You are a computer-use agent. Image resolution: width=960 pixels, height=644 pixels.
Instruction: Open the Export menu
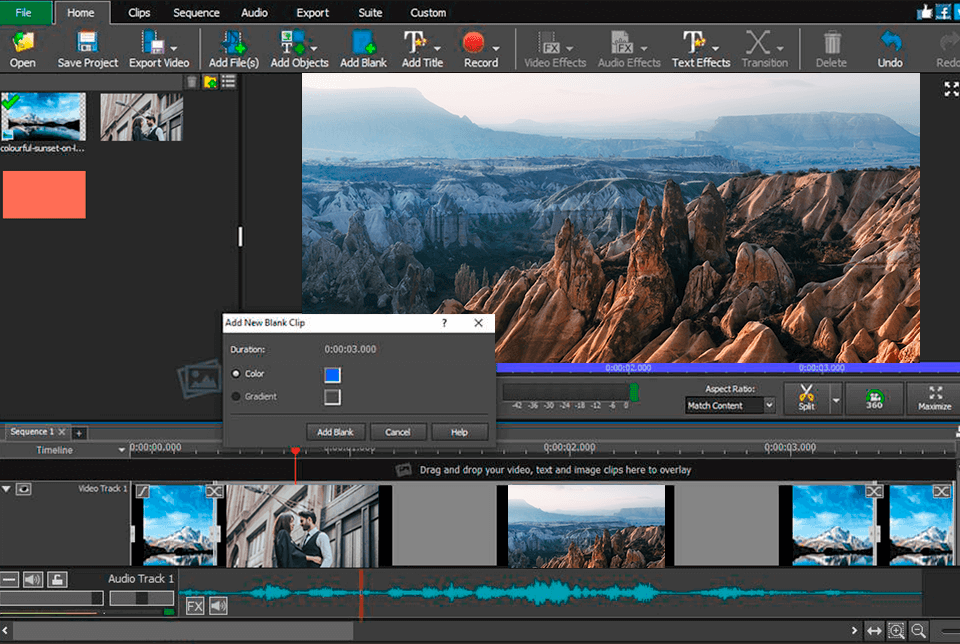tap(312, 12)
